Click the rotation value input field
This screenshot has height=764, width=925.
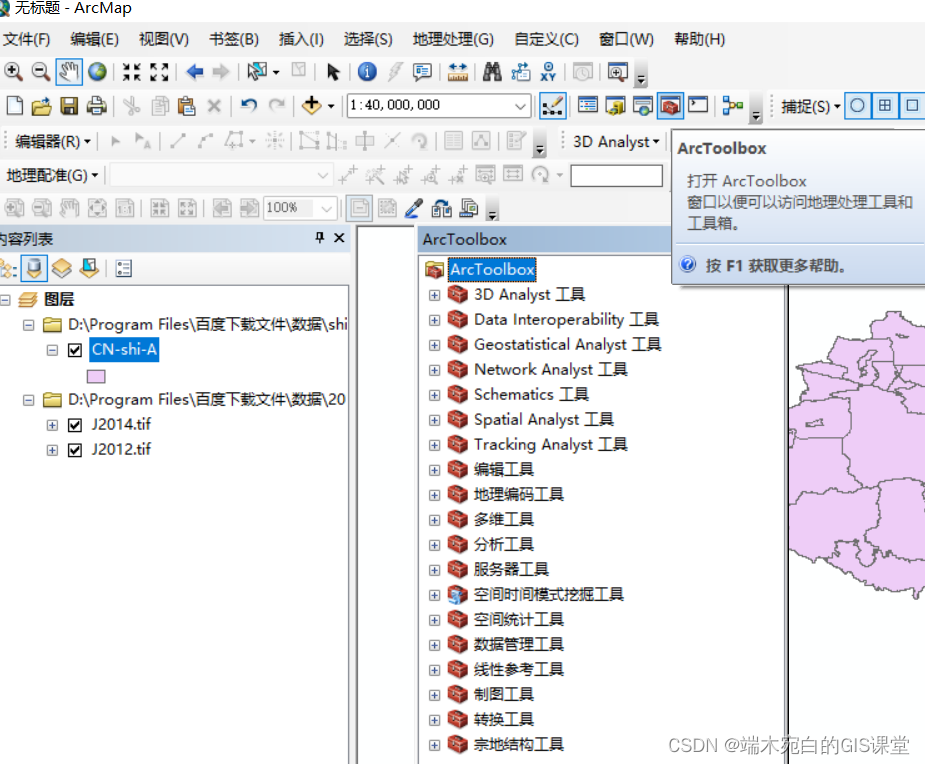(x=616, y=176)
